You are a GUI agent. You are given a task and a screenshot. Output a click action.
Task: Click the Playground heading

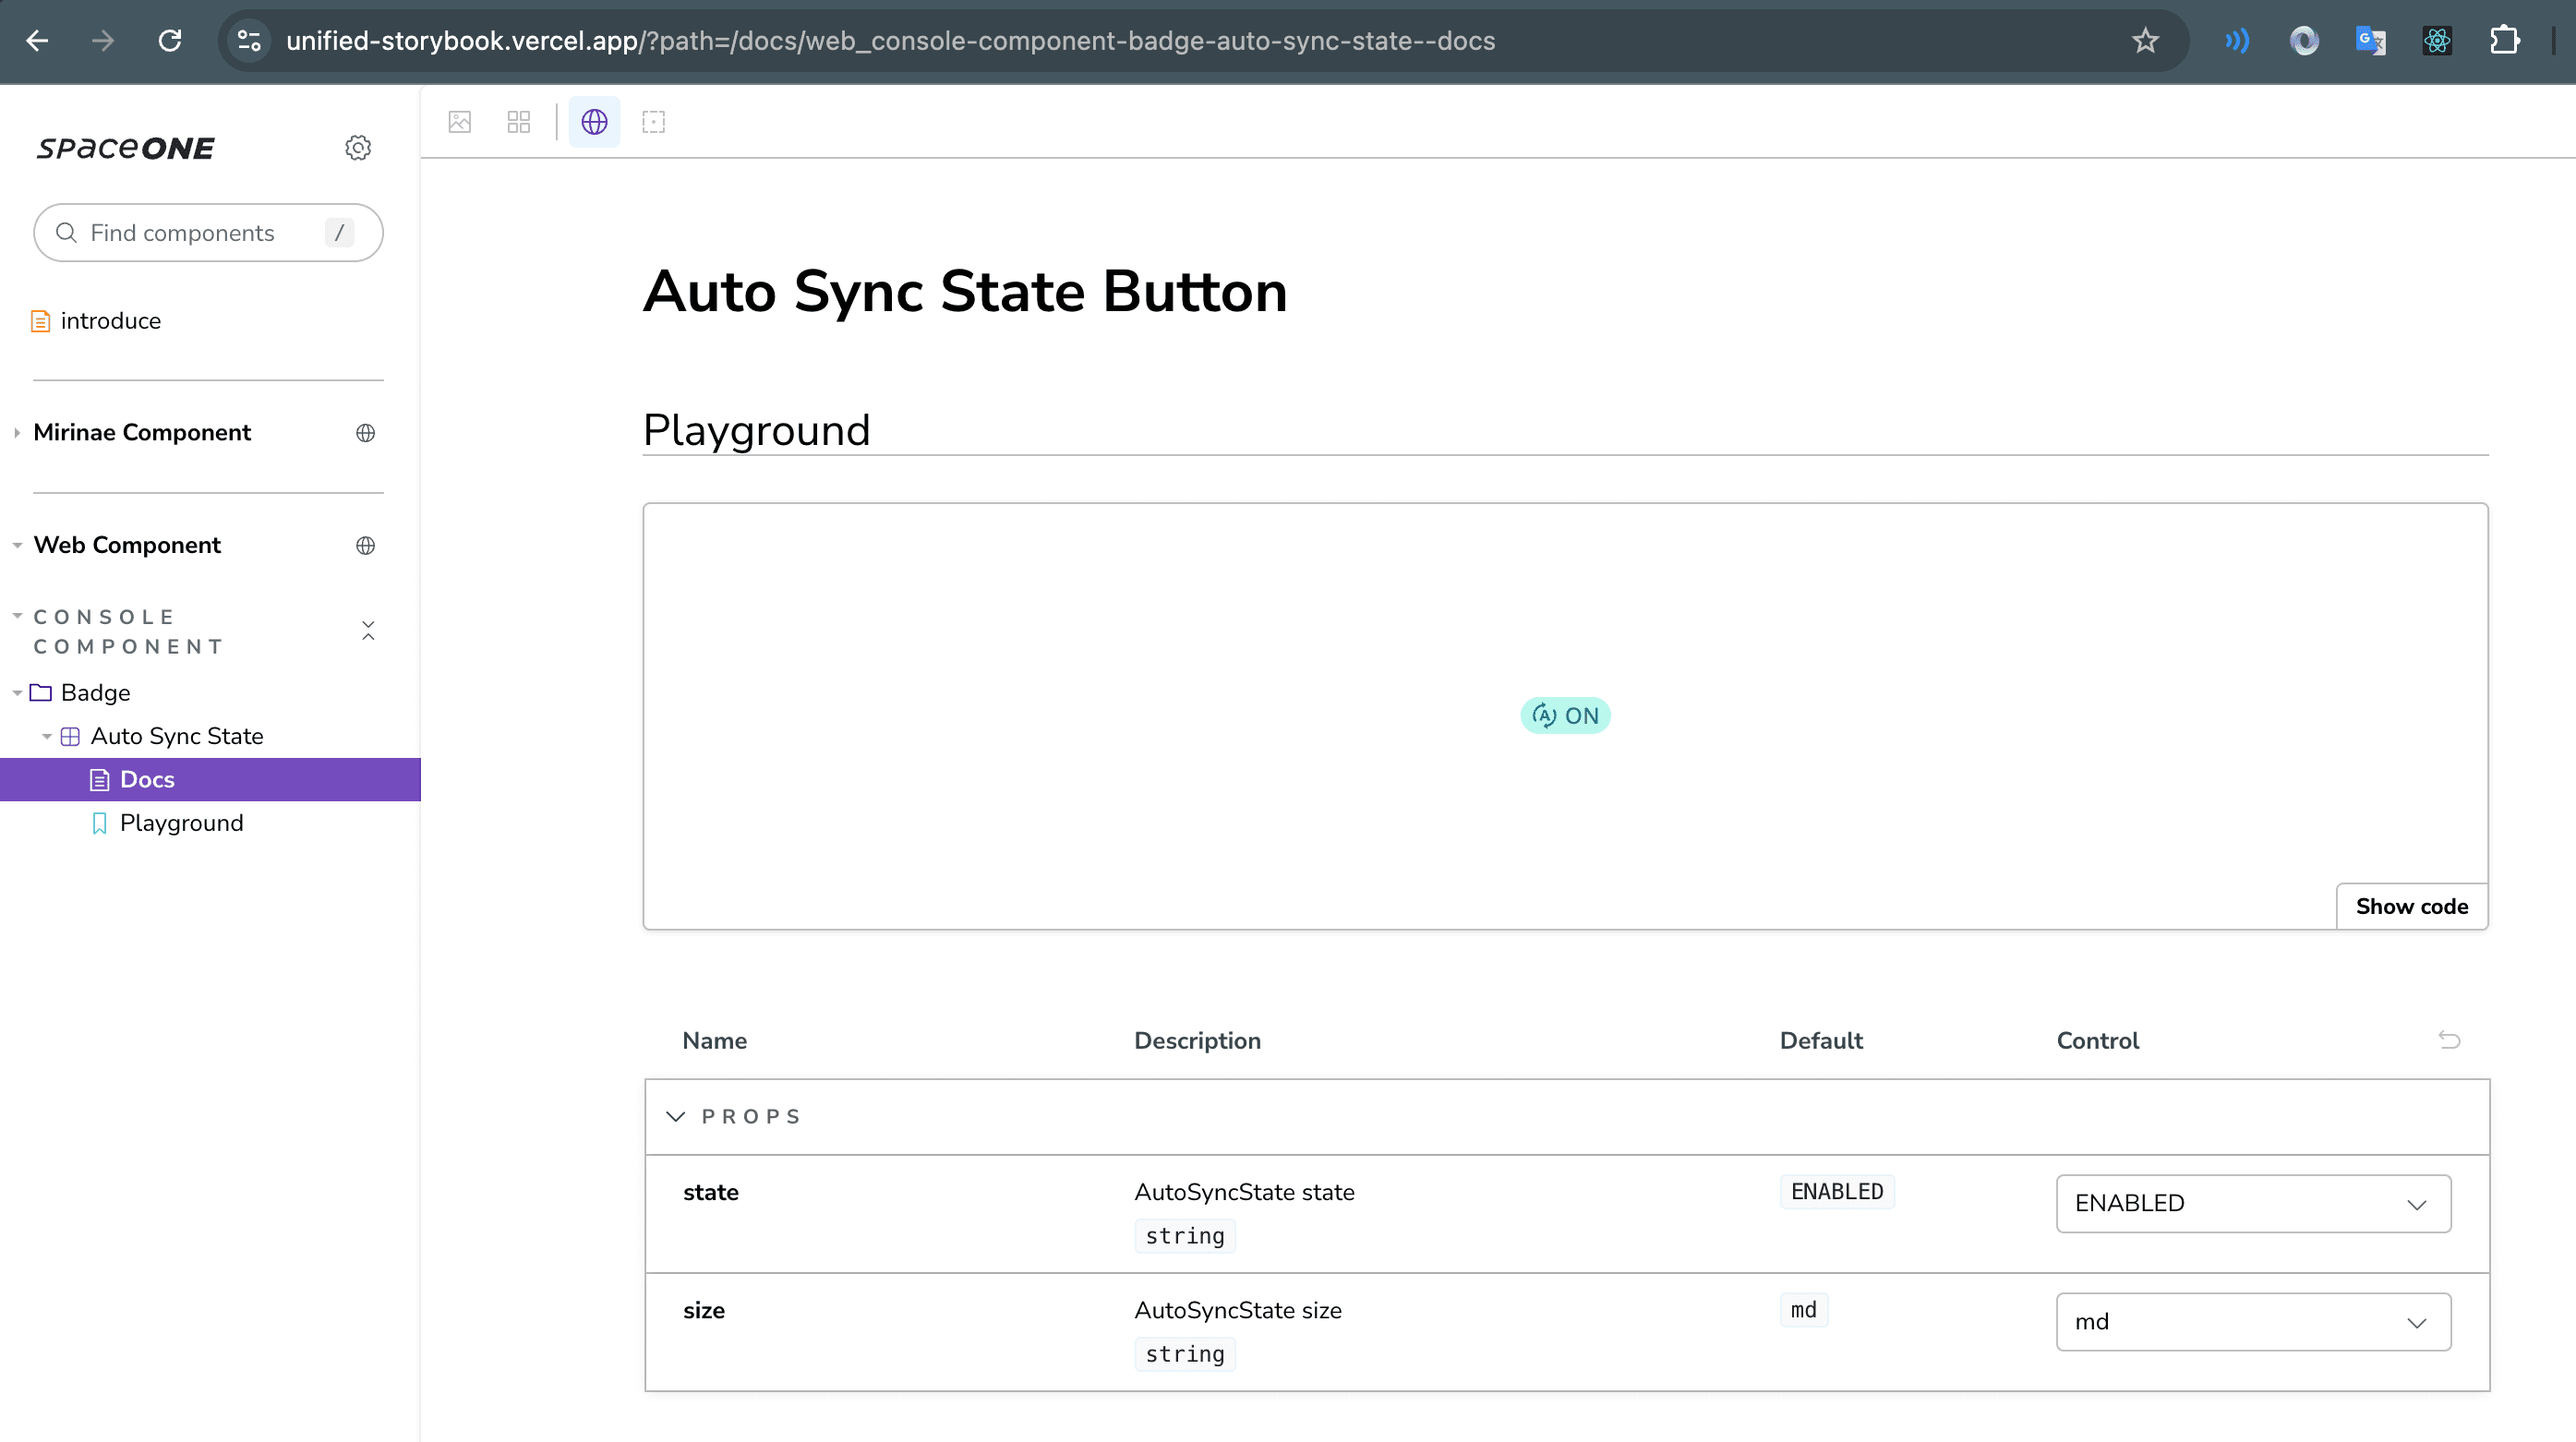756,431
